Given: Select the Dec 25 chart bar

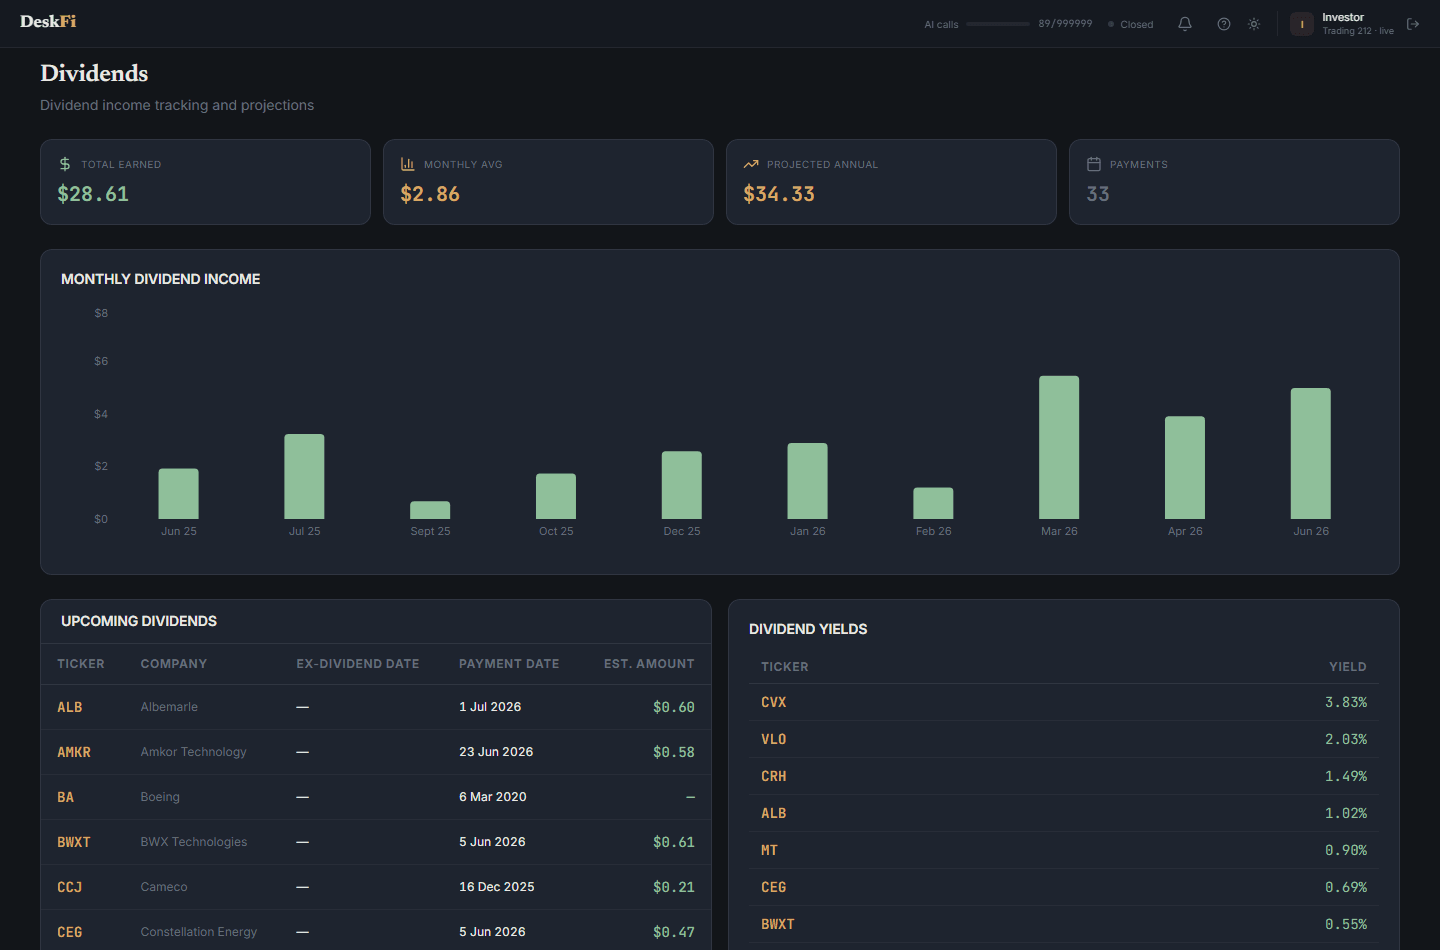Looking at the screenshot, I should click(682, 485).
